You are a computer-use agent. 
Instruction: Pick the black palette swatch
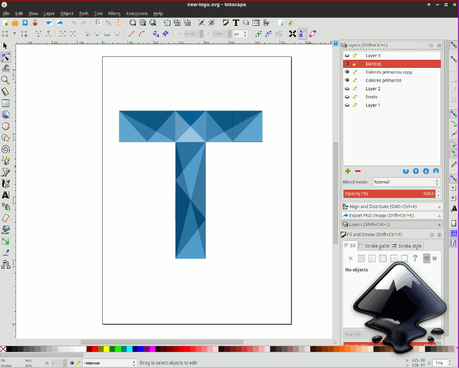(x=9, y=349)
